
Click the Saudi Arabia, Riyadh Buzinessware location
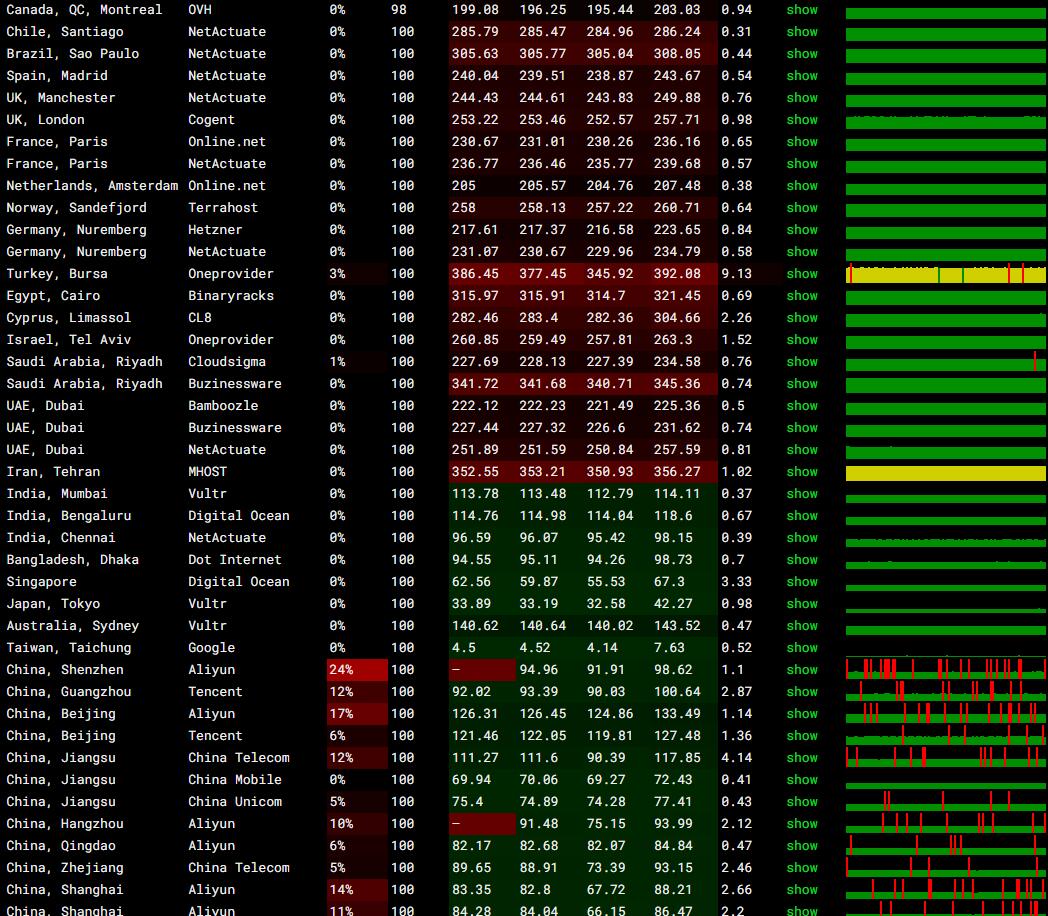[x=84, y=384]
